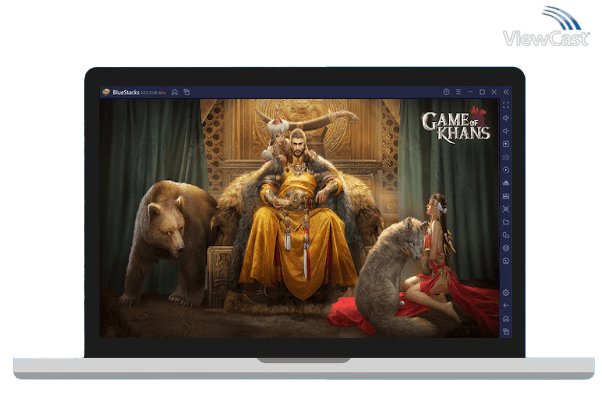
Task: Open recent apps icon at sidebar bottom
Action: point(506,331)
